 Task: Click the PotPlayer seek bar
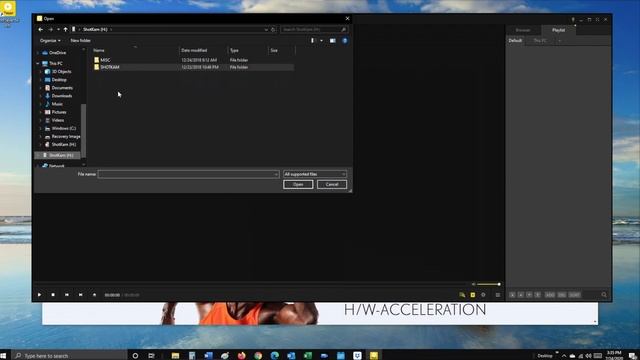251,284
